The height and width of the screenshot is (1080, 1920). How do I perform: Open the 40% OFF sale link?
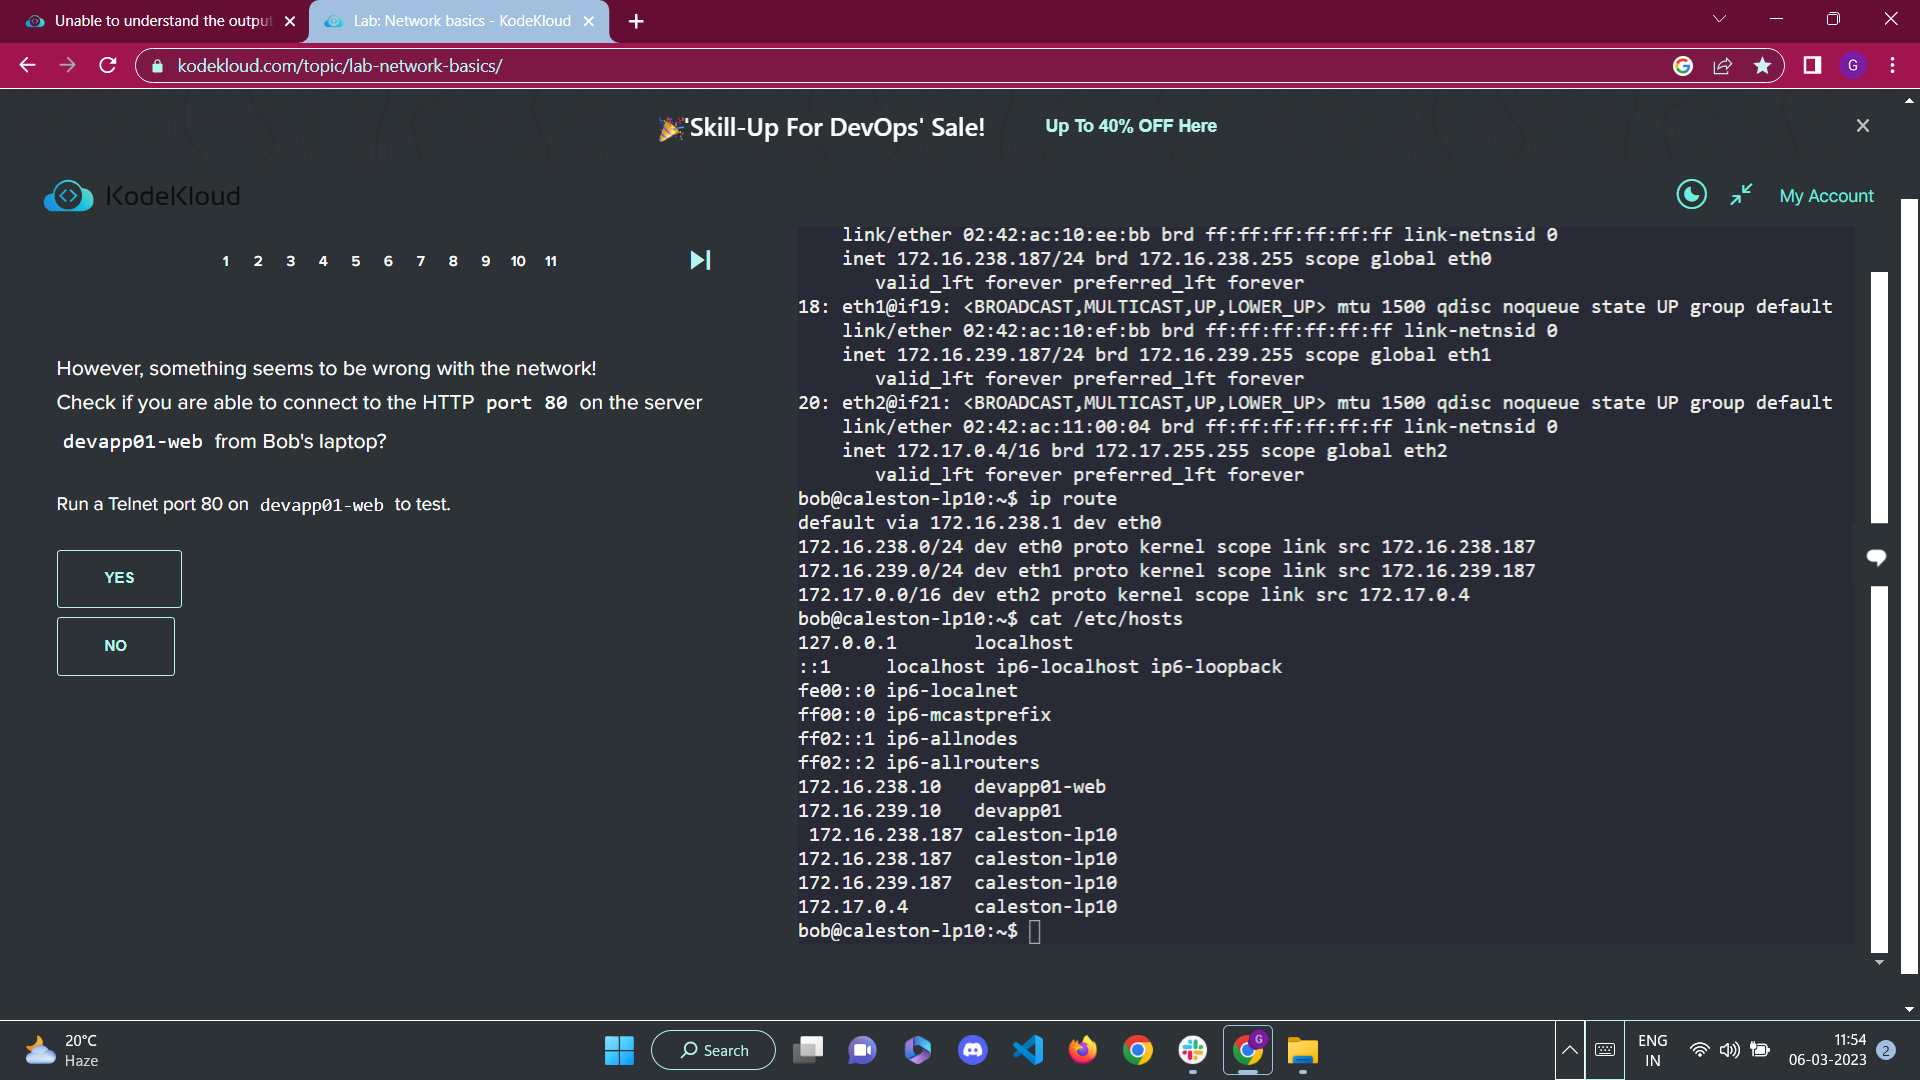(x=1130, y=126)
